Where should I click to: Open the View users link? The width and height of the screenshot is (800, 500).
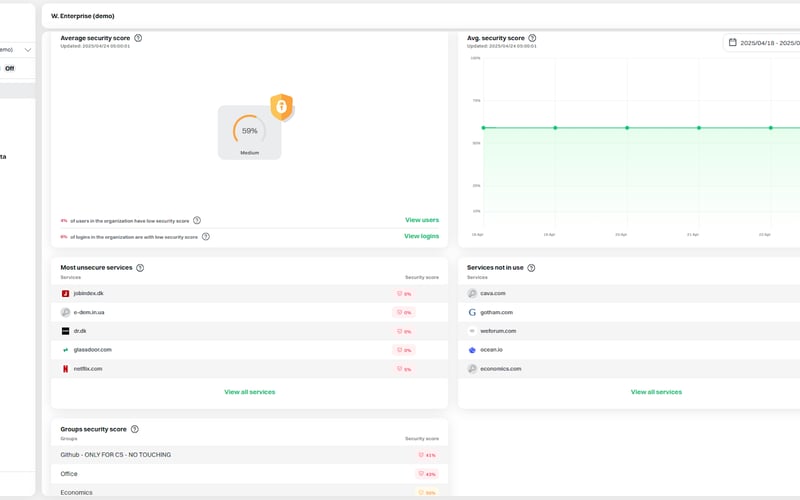tap(422, 220)
